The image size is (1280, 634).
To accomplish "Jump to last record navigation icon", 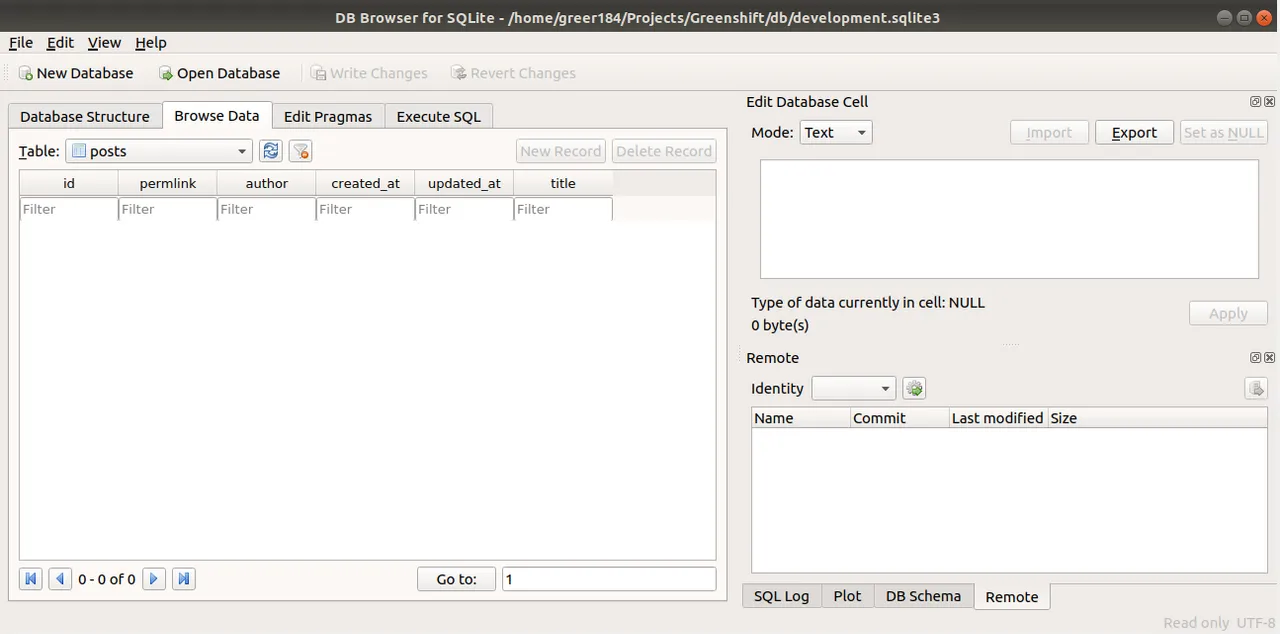I will pyautogui.click(x=183, y=579).
